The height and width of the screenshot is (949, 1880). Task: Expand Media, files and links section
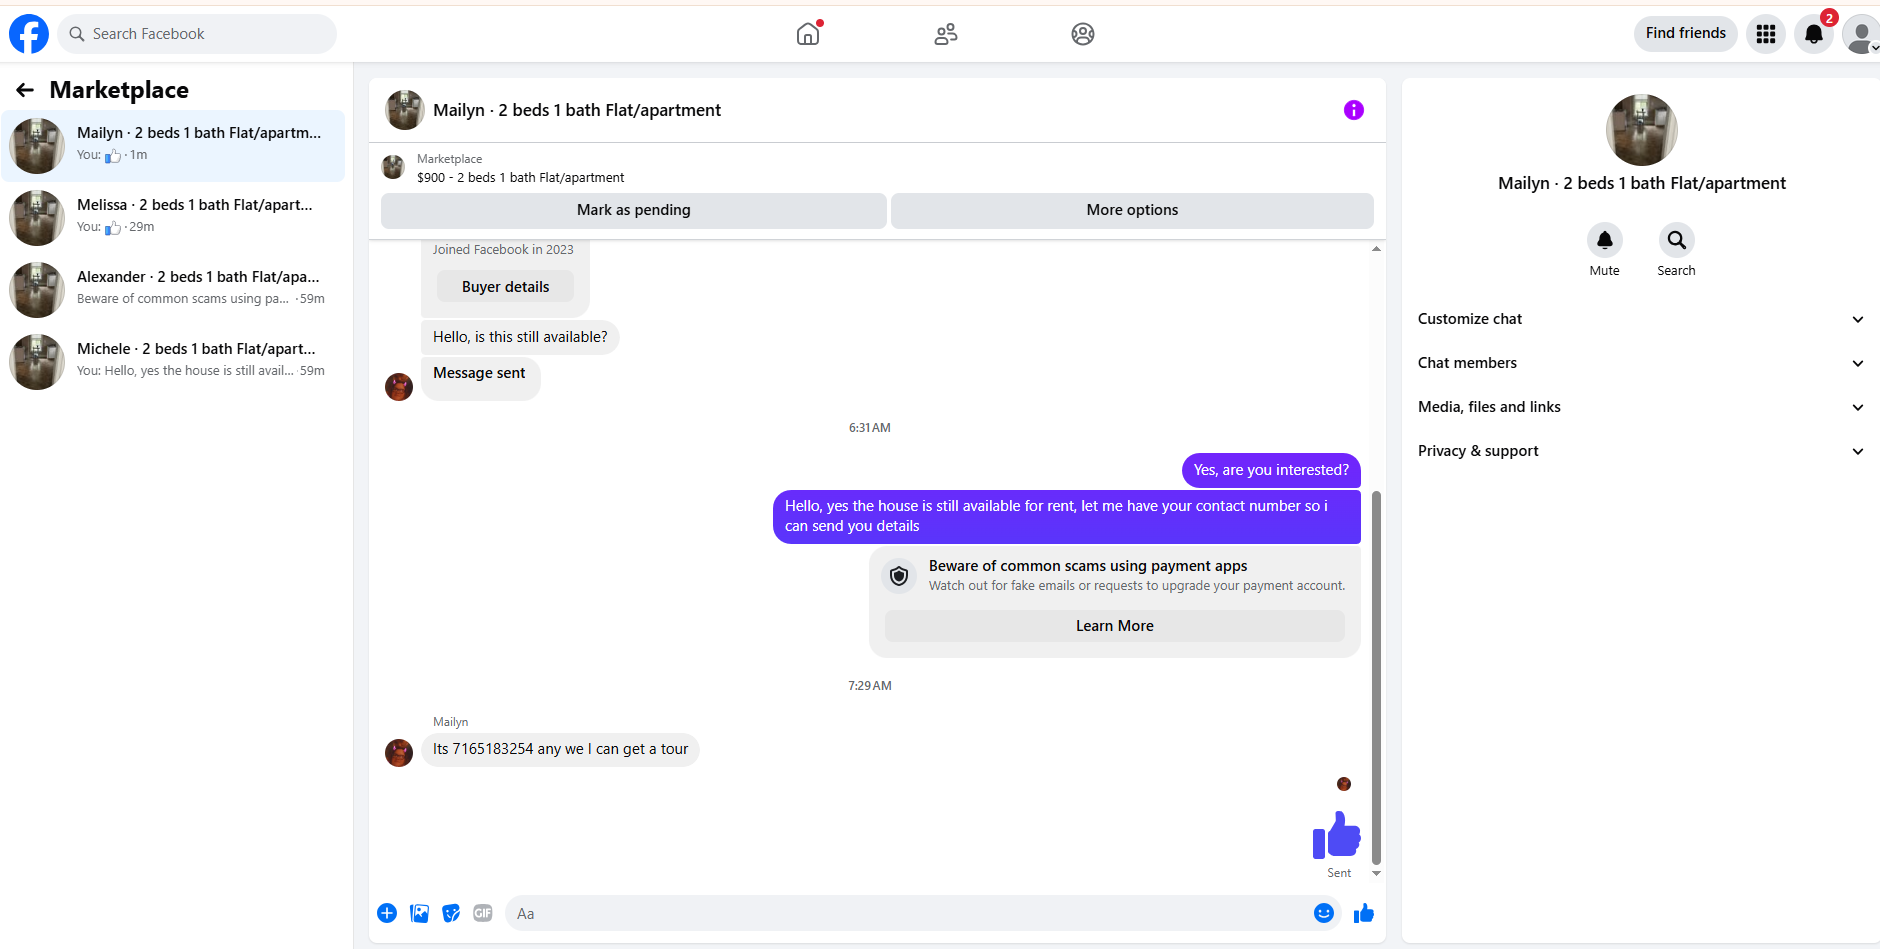(x=1641, y=407)
